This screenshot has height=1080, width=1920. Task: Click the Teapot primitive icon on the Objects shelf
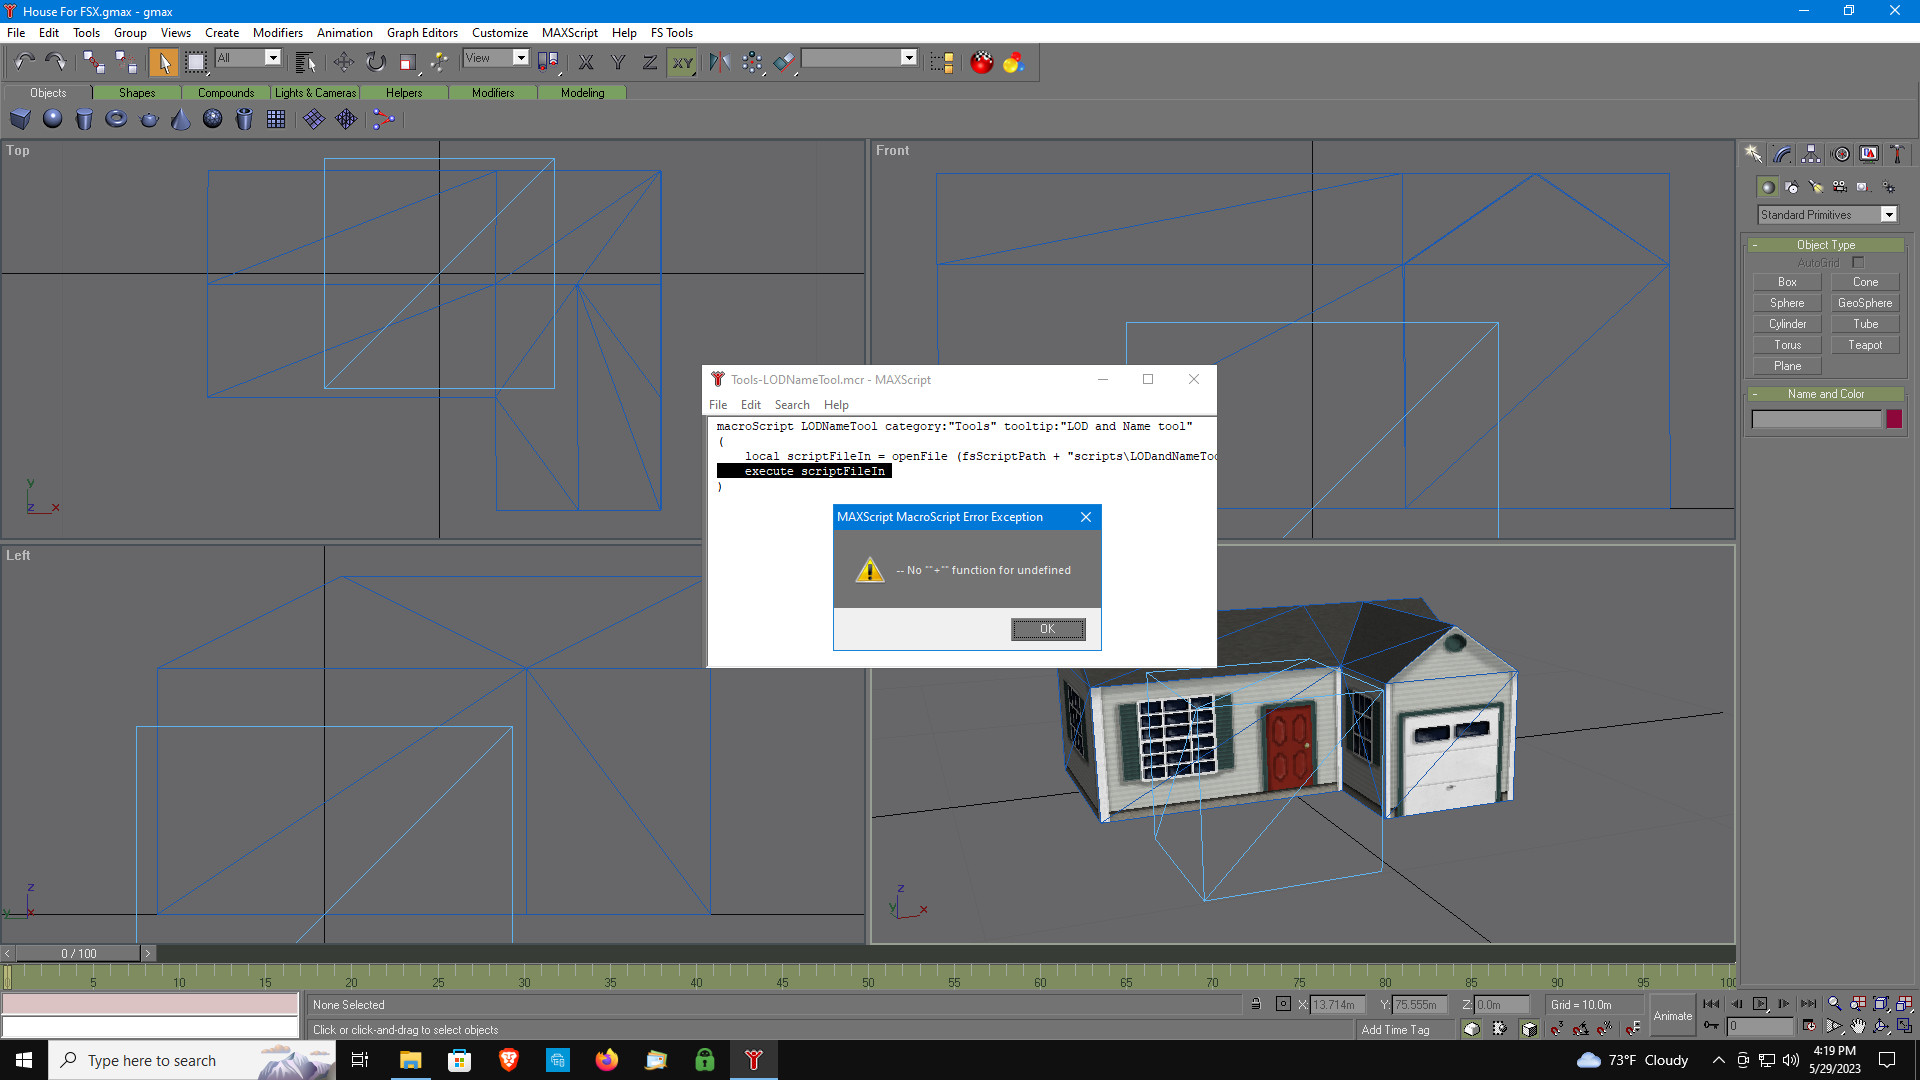148,120
